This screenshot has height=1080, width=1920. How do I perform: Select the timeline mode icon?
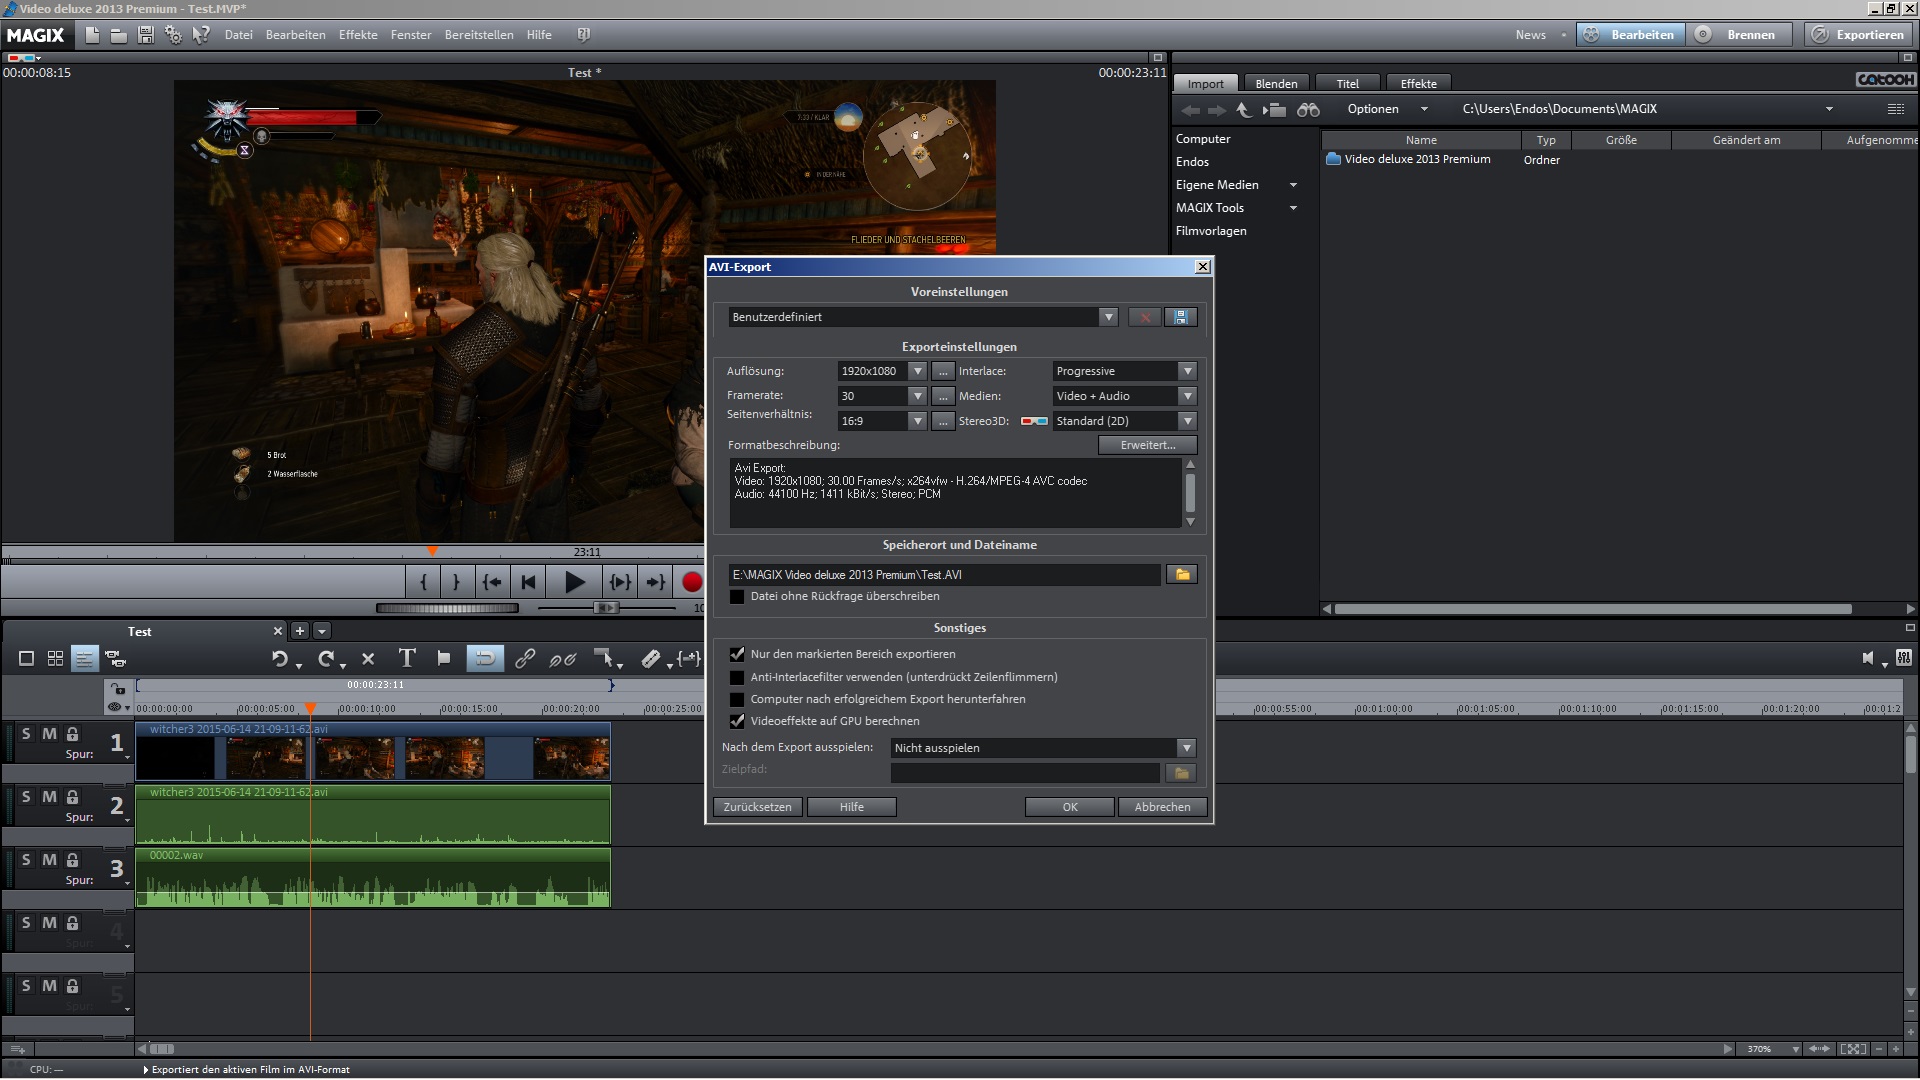[x=84, y=659]
